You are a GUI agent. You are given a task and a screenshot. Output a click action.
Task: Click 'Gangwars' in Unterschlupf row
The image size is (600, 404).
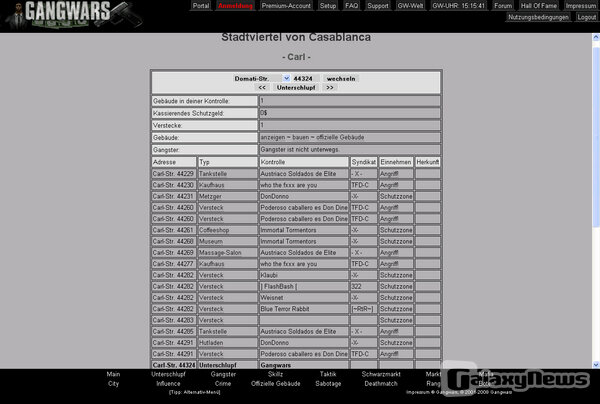276,365
